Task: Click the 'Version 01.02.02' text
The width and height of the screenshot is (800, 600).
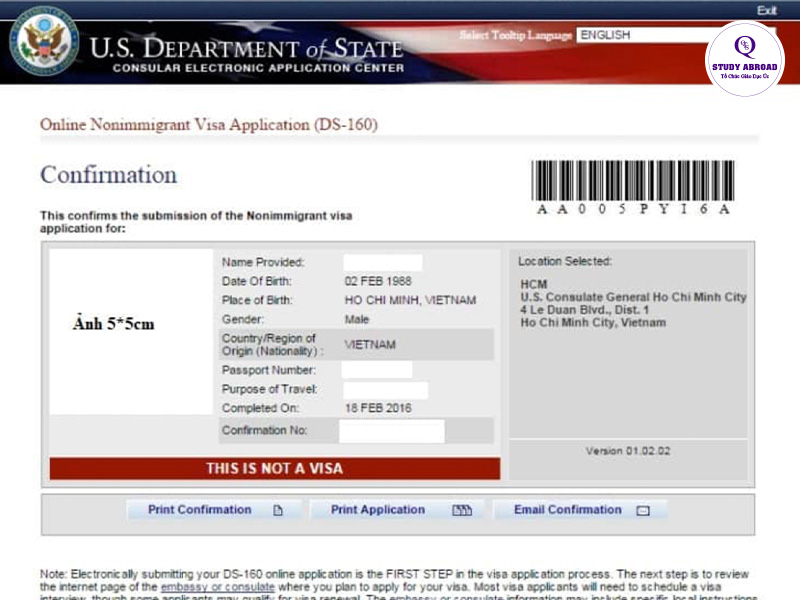Action: (628, 451)
